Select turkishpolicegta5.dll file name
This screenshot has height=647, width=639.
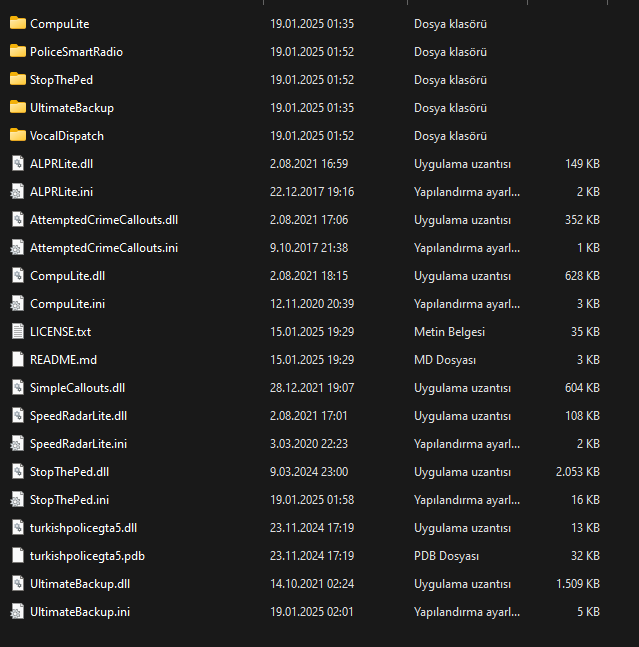point(83,529)
